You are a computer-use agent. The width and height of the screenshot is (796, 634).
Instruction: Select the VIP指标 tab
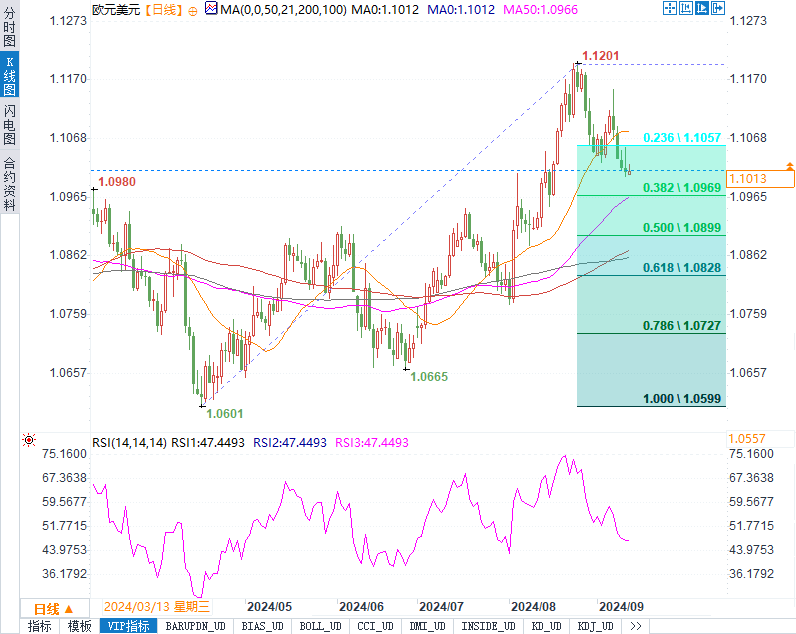coord(128,626)
